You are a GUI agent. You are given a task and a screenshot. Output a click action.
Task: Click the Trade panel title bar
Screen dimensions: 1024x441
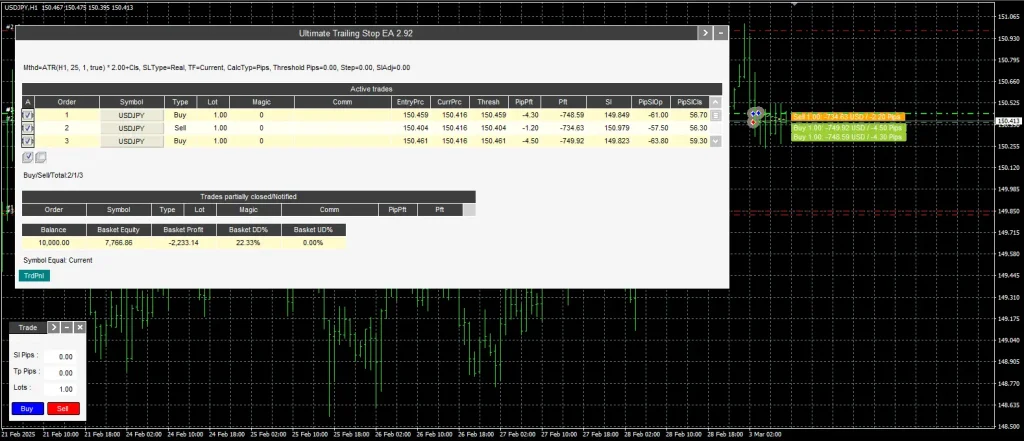(x=28, y=327)
